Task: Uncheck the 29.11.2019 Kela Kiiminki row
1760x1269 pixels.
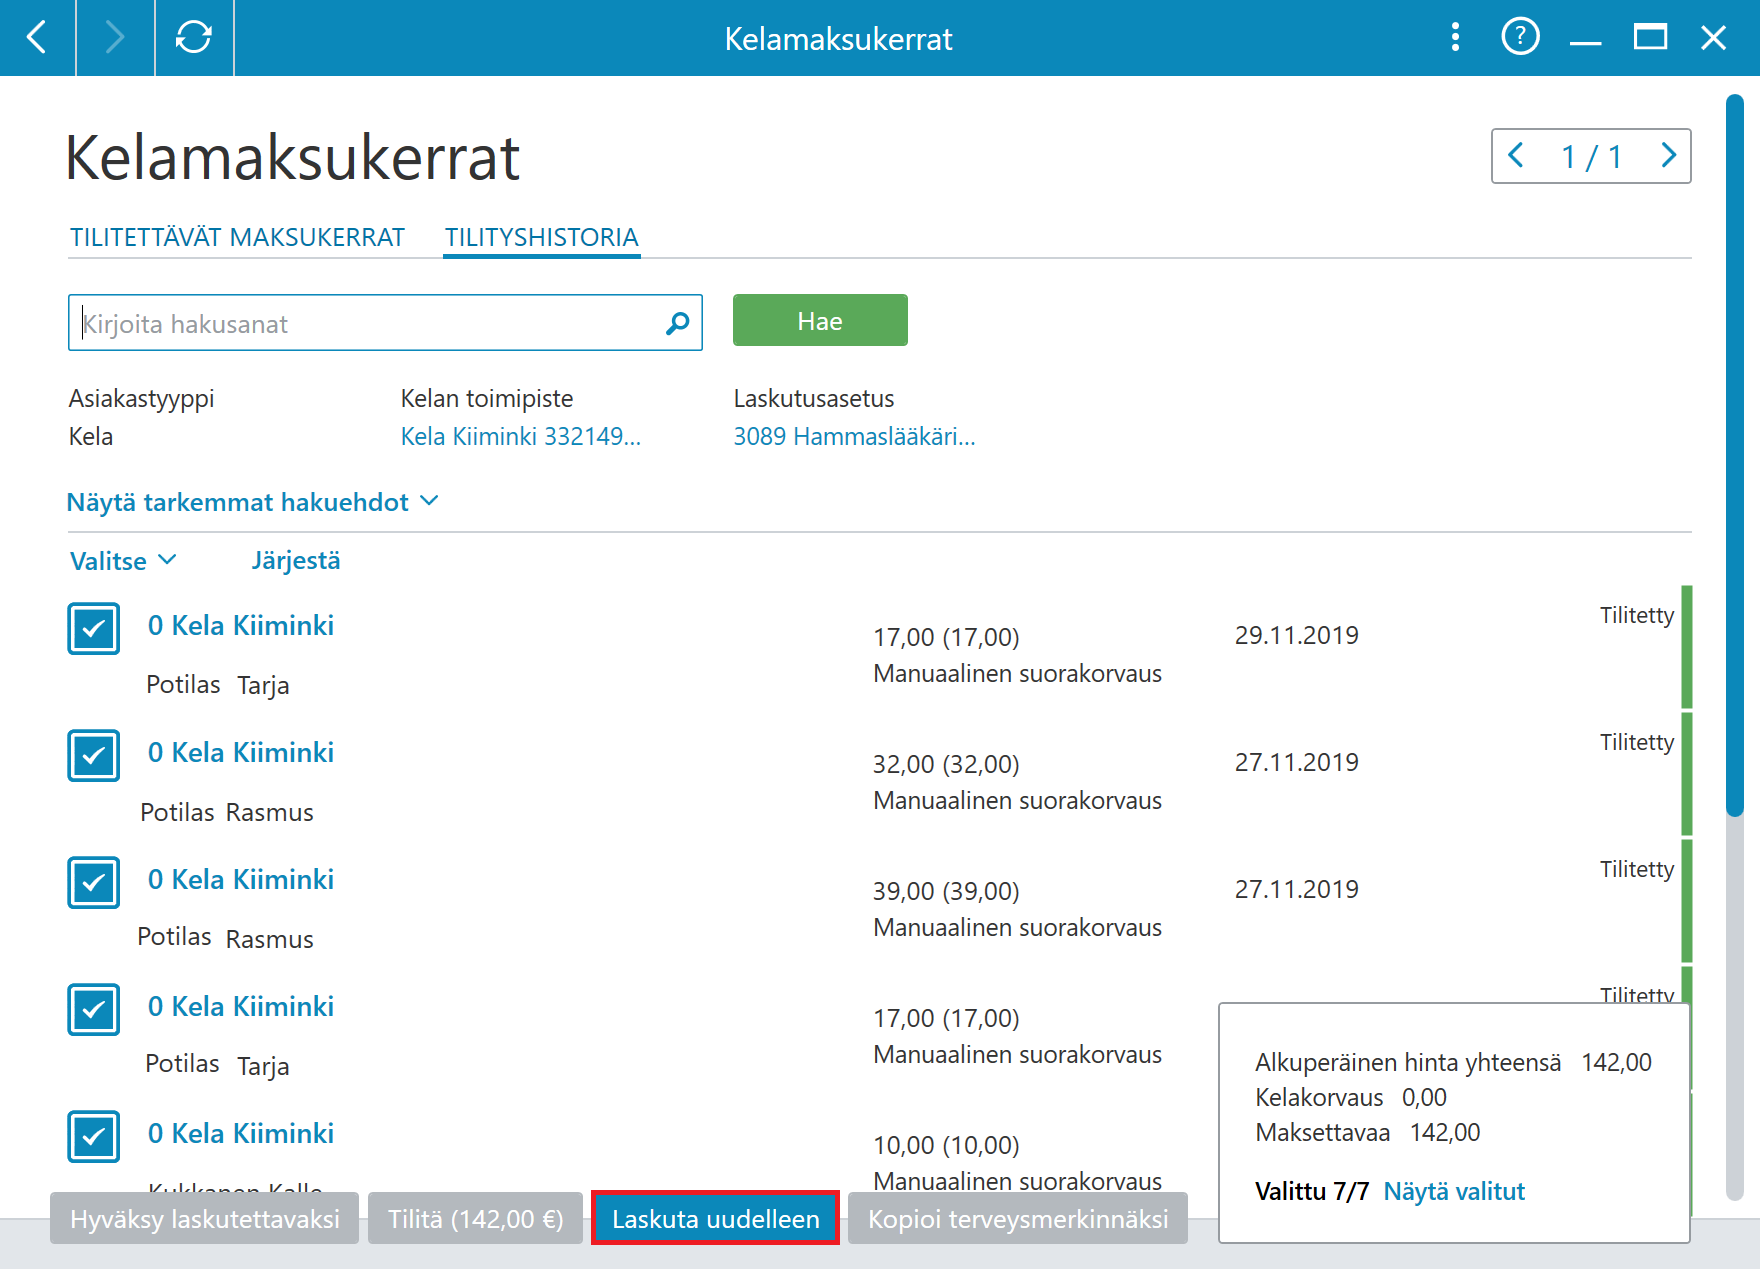Action: pyautogui.click(x=94, y=628)
